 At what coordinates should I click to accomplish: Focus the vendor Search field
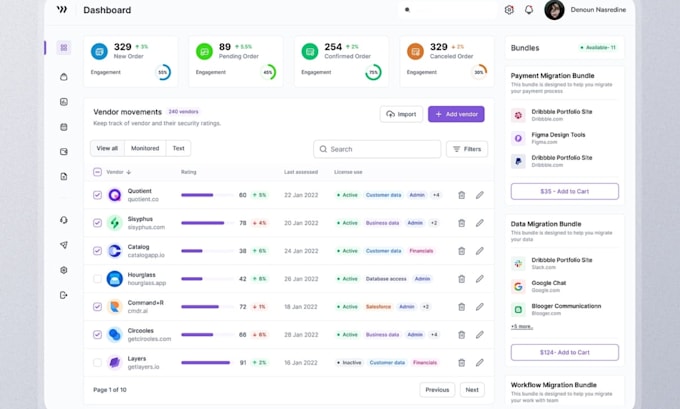coord(377,149)
